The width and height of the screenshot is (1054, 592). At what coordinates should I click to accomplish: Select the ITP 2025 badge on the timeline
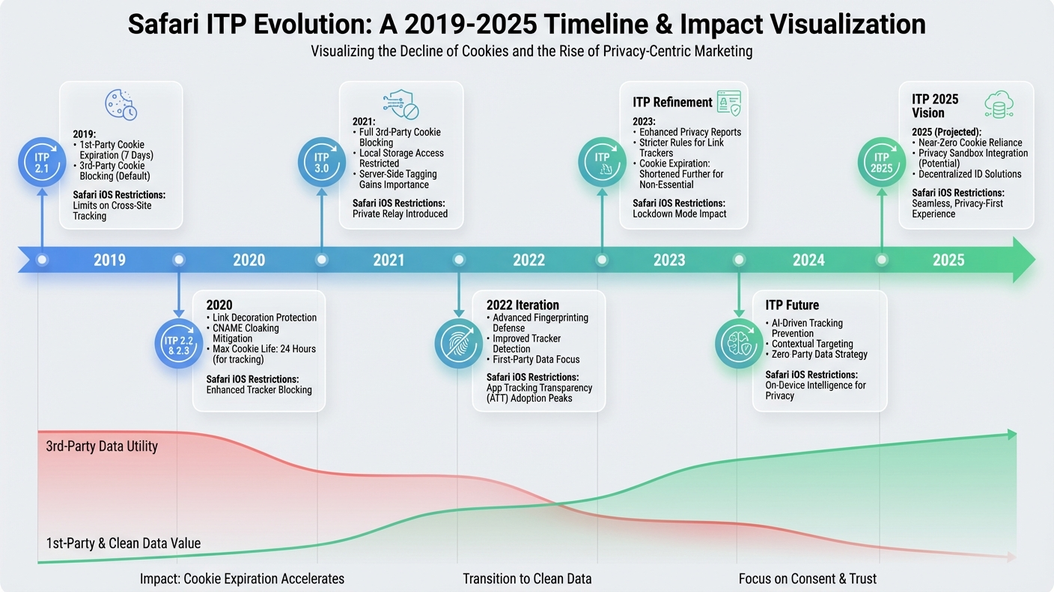[881, 162]
